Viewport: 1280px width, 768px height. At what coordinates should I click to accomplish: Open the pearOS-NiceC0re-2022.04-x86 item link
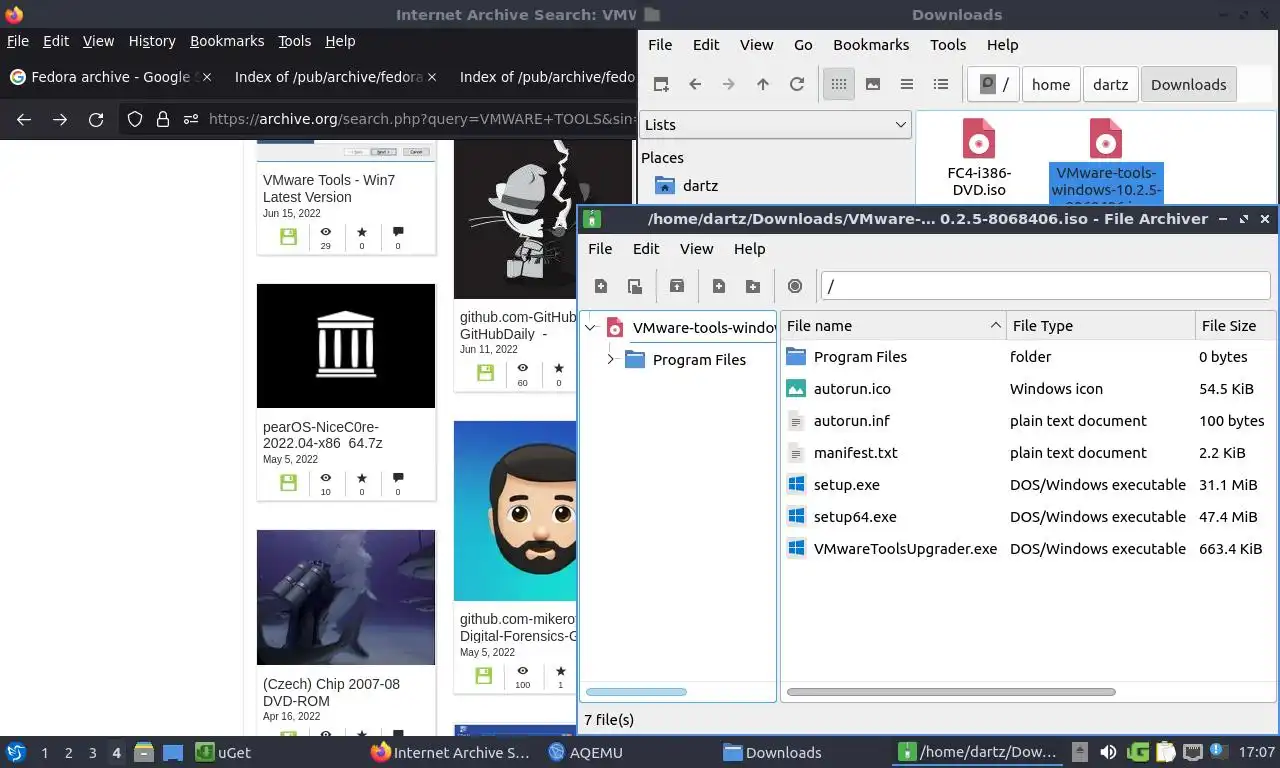pos(323,435)
